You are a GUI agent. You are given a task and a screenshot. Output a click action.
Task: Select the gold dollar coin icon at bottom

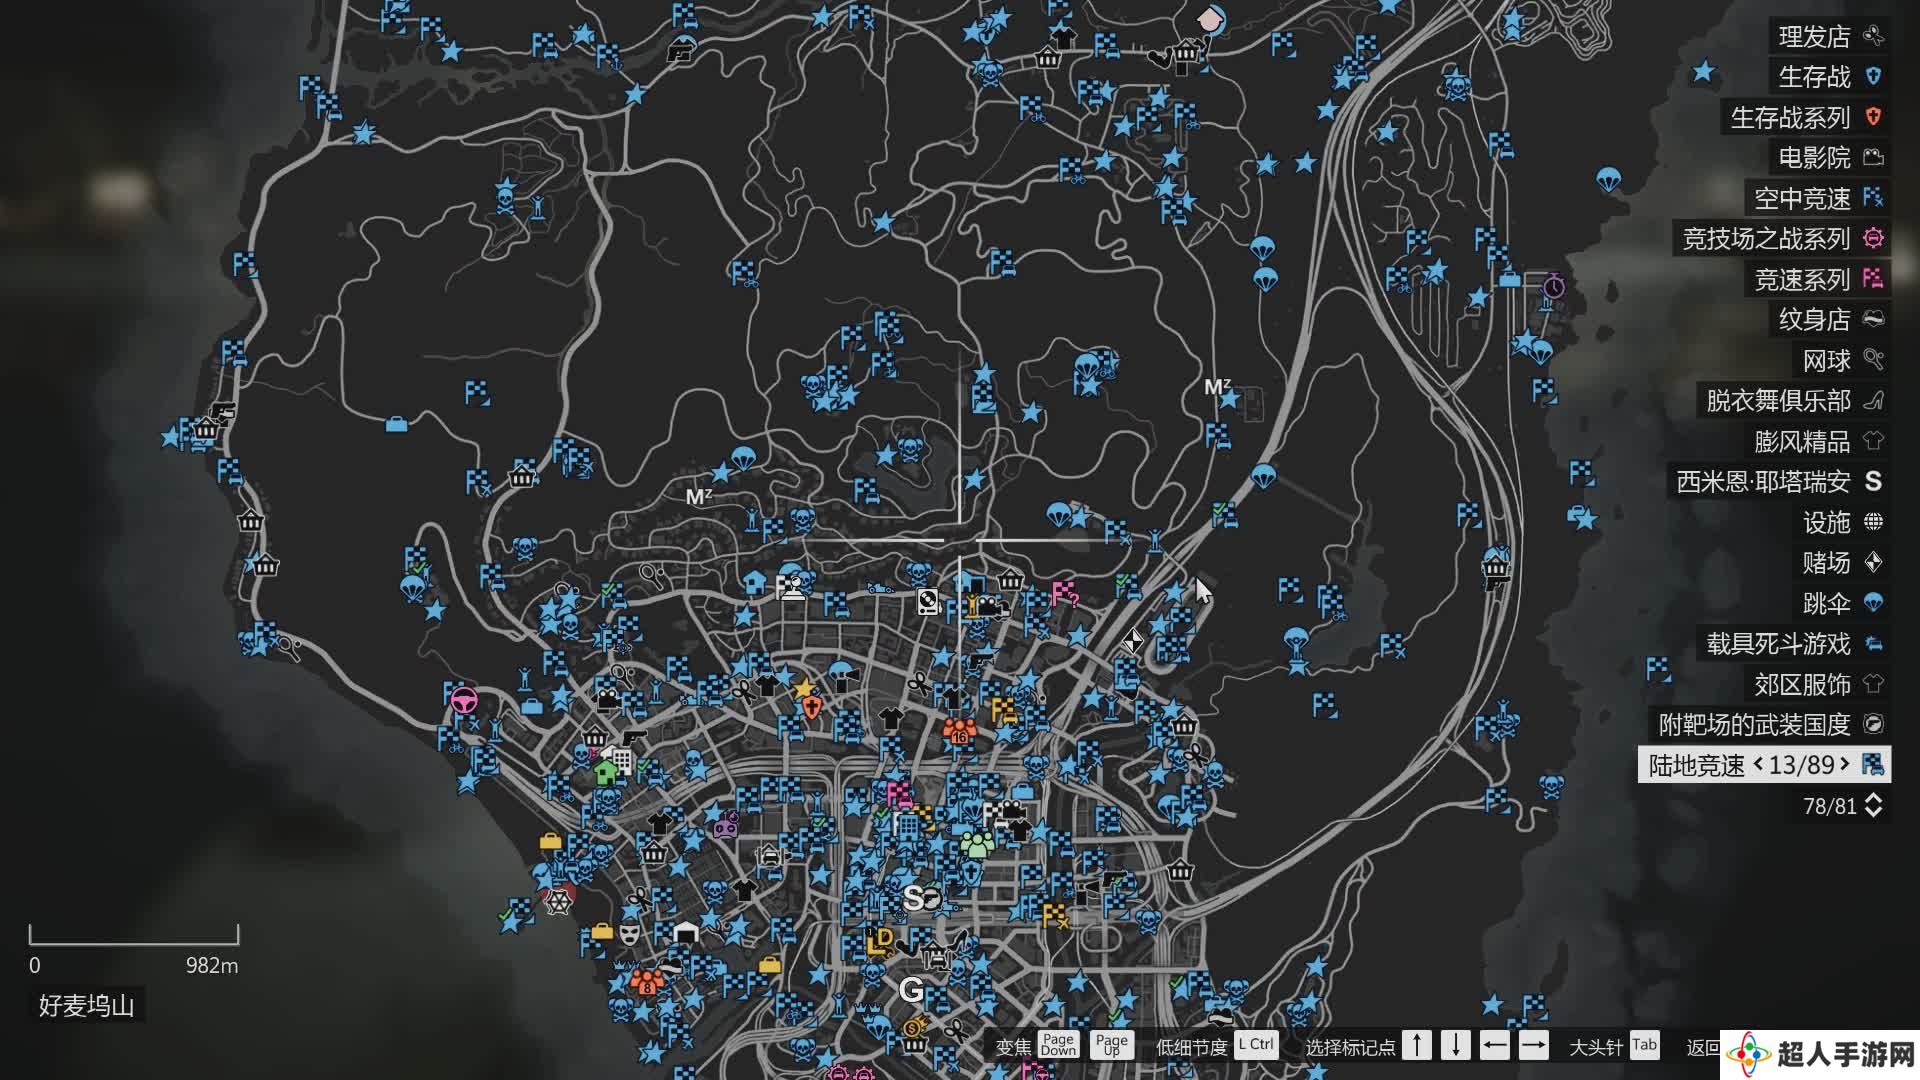tap(913, 1027)
